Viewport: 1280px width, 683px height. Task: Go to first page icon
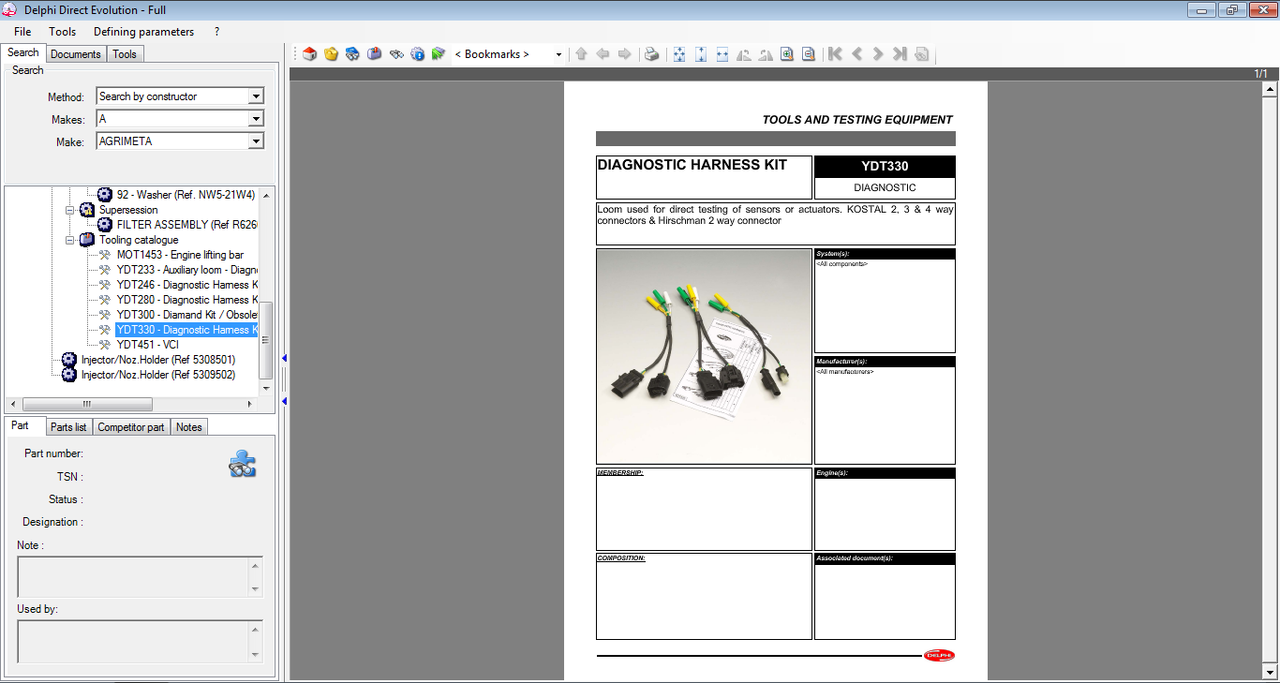[x=835, y=54]
